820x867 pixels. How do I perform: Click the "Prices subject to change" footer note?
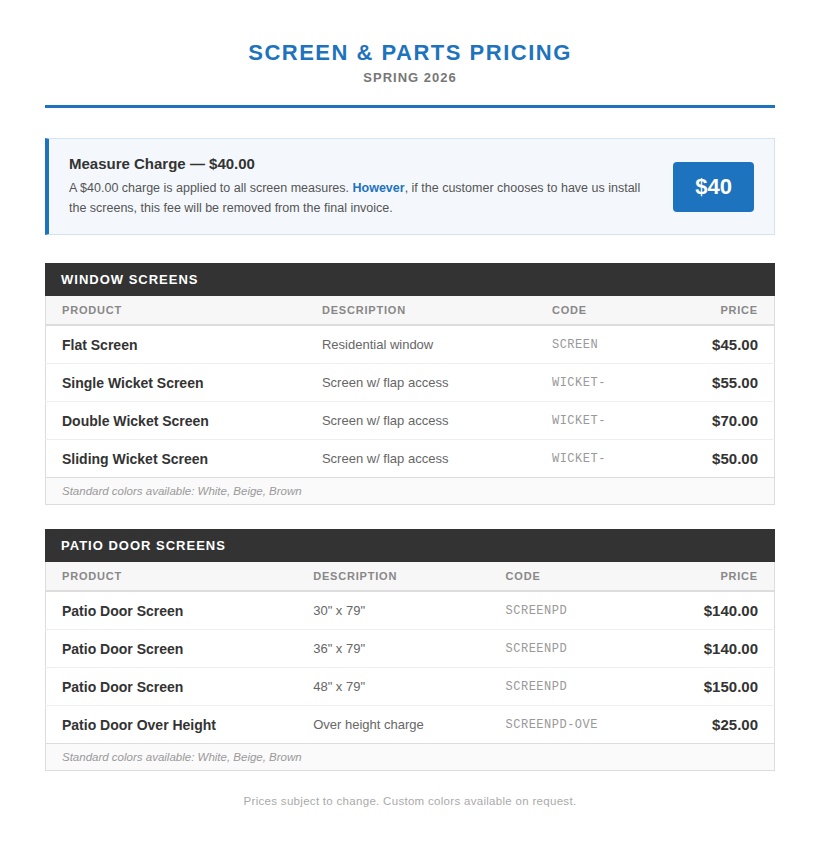pos(409,801)
